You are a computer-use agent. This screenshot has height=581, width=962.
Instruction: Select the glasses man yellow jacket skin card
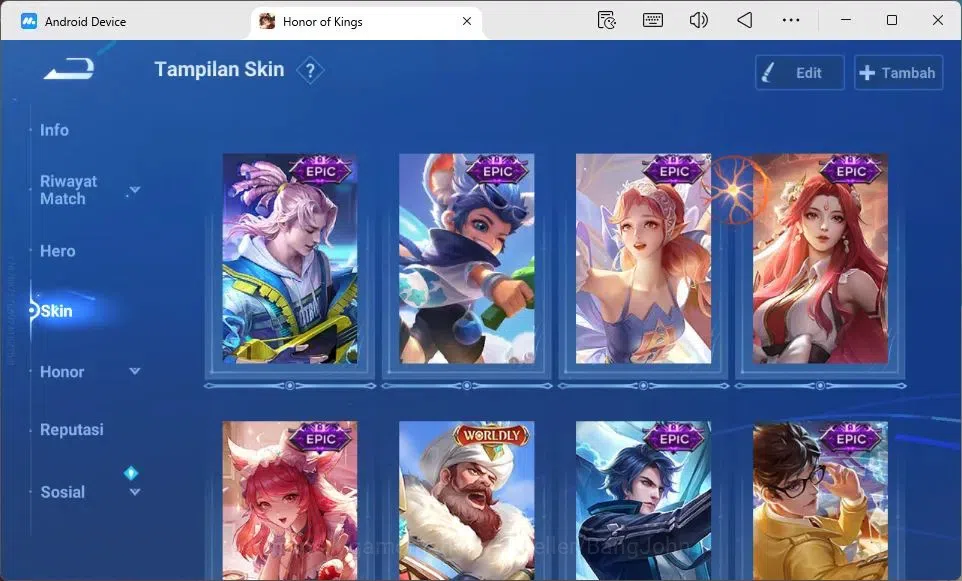tap(820, 501)
